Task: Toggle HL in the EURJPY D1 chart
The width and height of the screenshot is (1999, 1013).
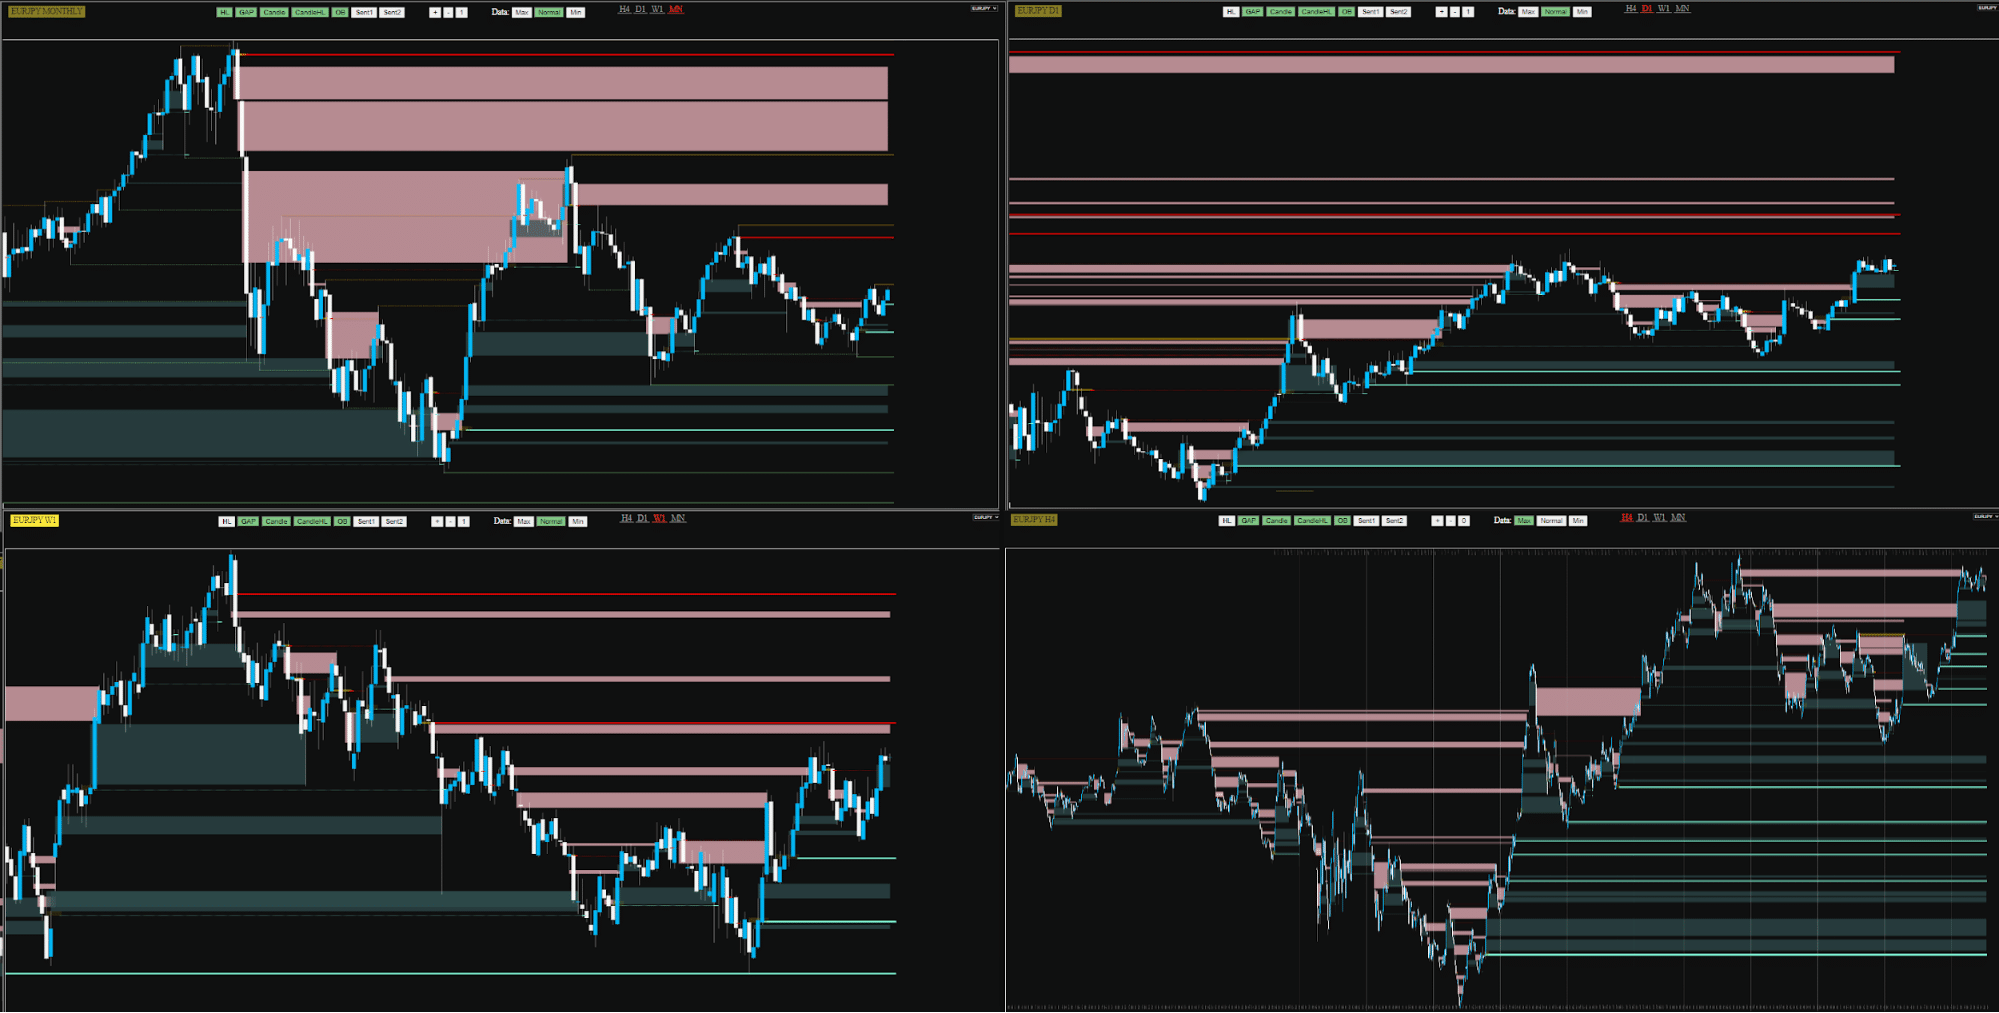Action: (x=1231, y=12)
